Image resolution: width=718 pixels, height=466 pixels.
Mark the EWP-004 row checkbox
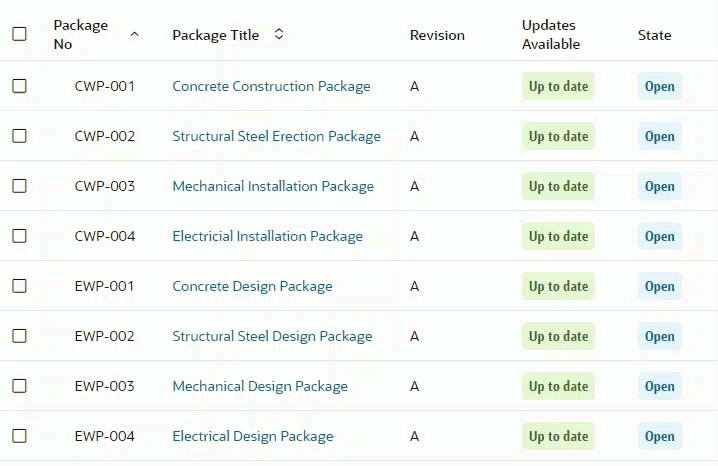tap(19, 436)
